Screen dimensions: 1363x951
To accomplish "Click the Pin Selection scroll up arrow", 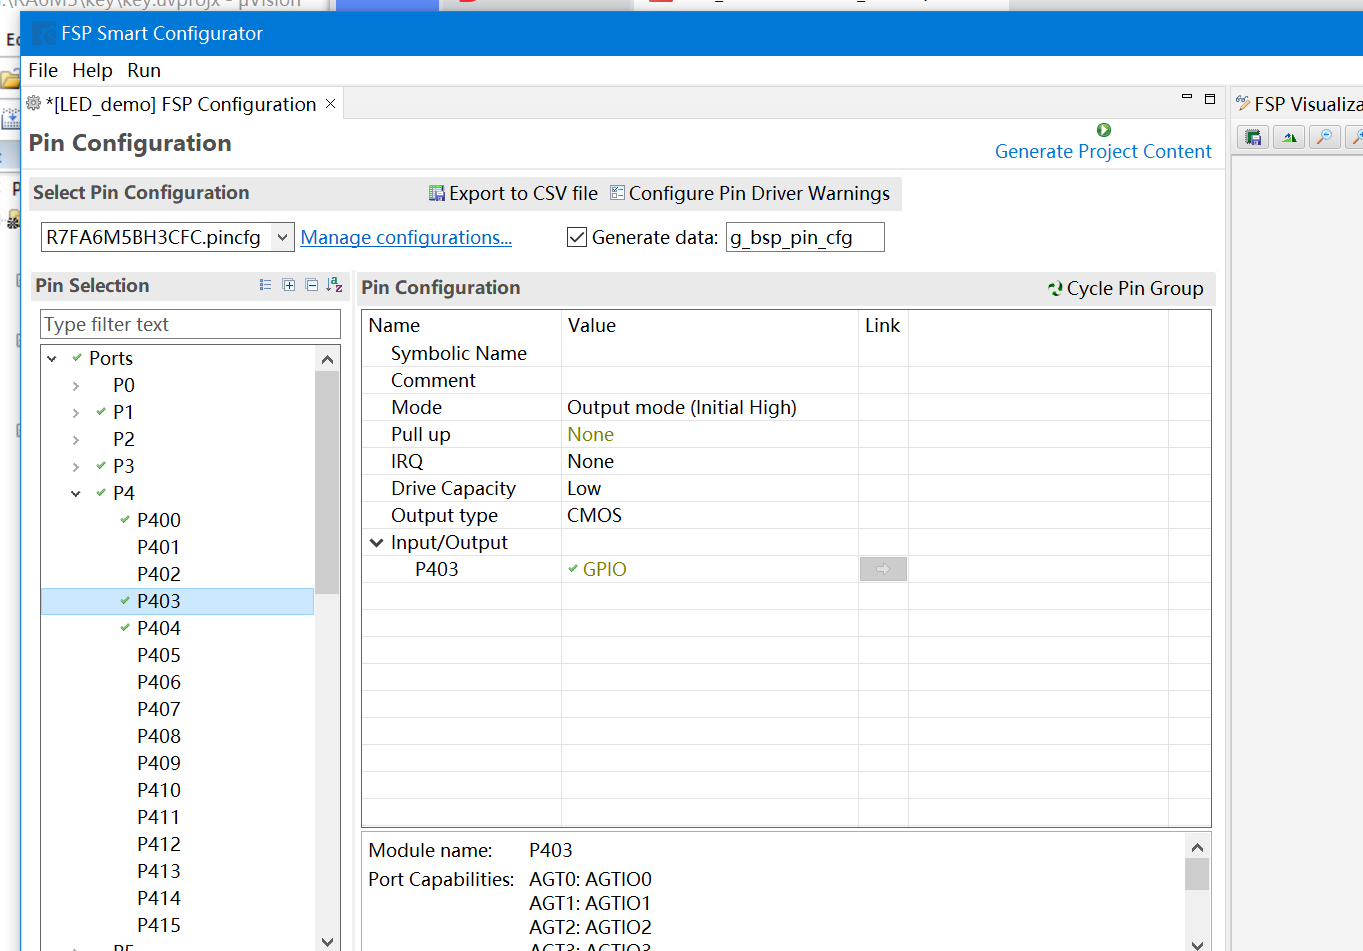I will [x=327, y=359].
